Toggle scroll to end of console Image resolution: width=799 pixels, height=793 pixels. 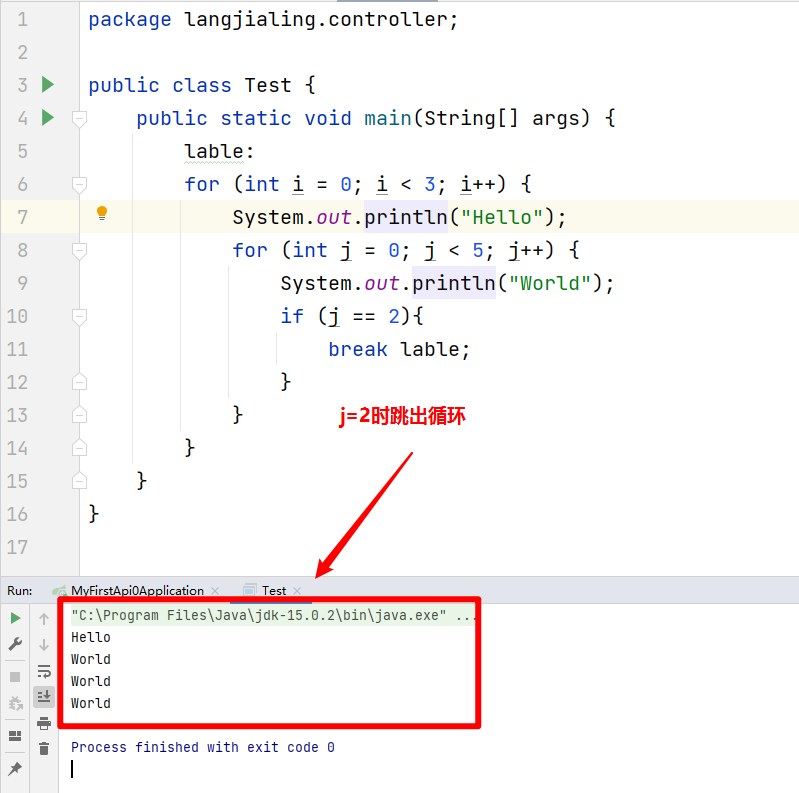tap(44, 696)
